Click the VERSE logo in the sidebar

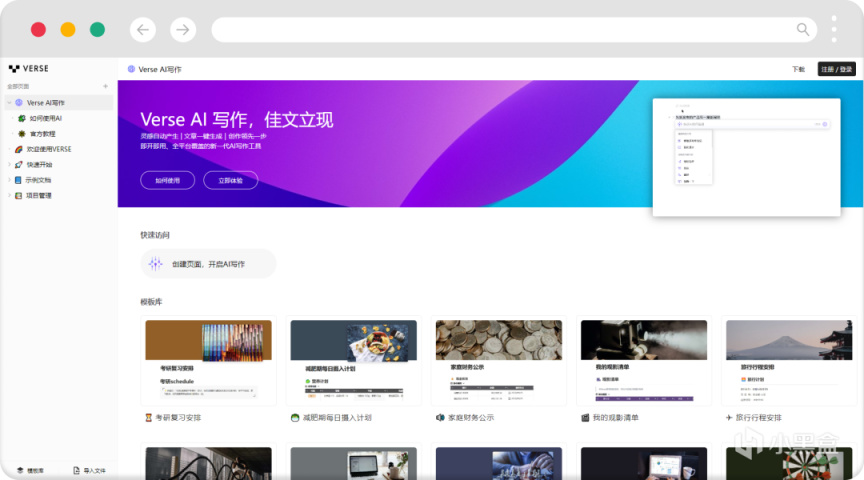tap(29, 68)
